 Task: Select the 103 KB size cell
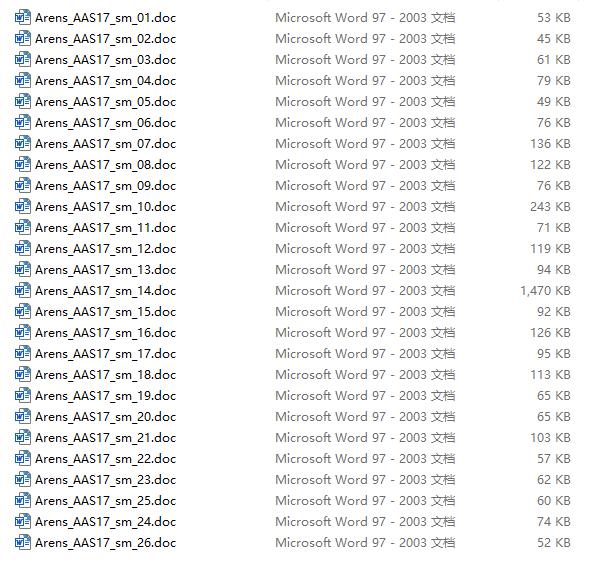550,438
